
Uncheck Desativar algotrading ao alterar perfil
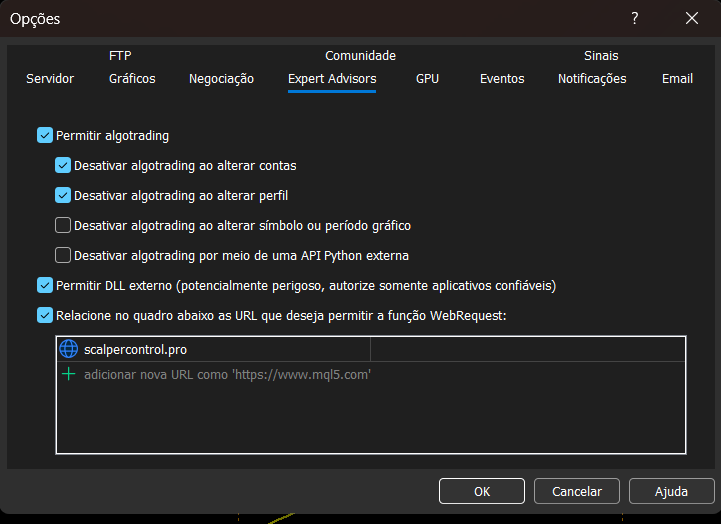(63, 195)
